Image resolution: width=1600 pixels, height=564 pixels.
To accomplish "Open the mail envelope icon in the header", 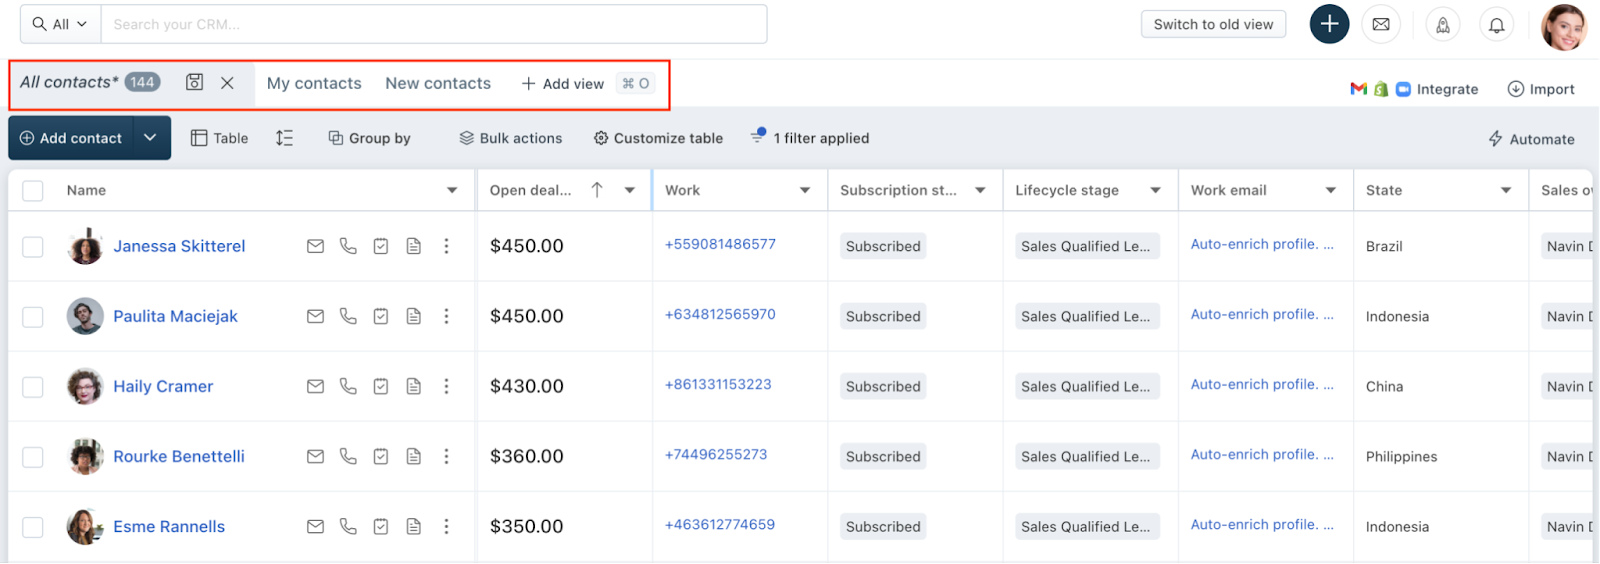I will click(1381, 25).
